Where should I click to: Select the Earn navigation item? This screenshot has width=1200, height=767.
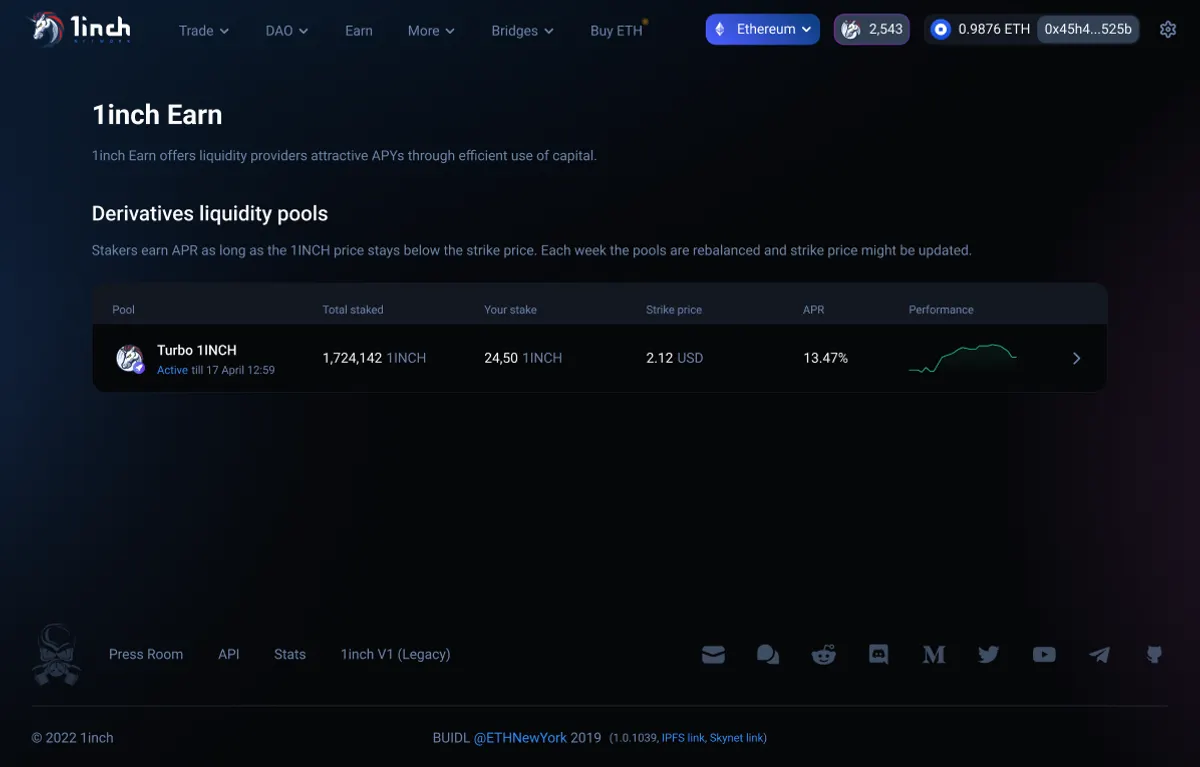point(359,30)
